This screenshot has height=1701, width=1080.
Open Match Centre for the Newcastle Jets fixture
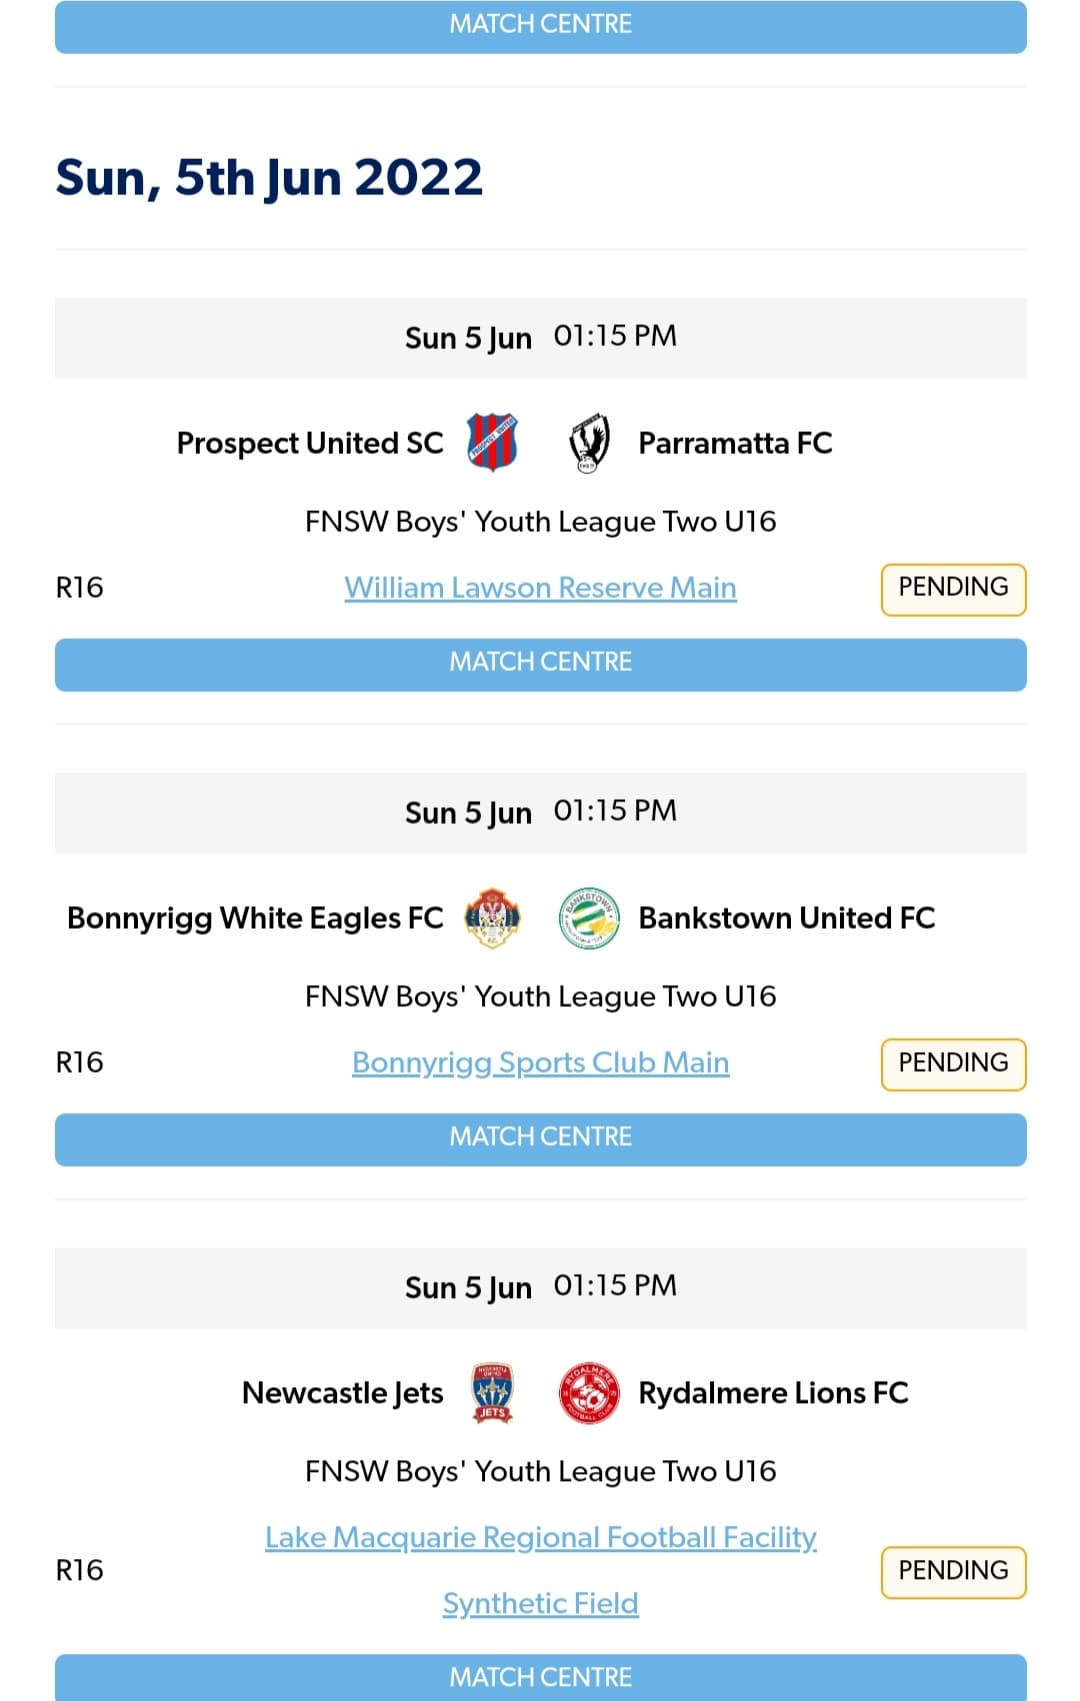540,1677
